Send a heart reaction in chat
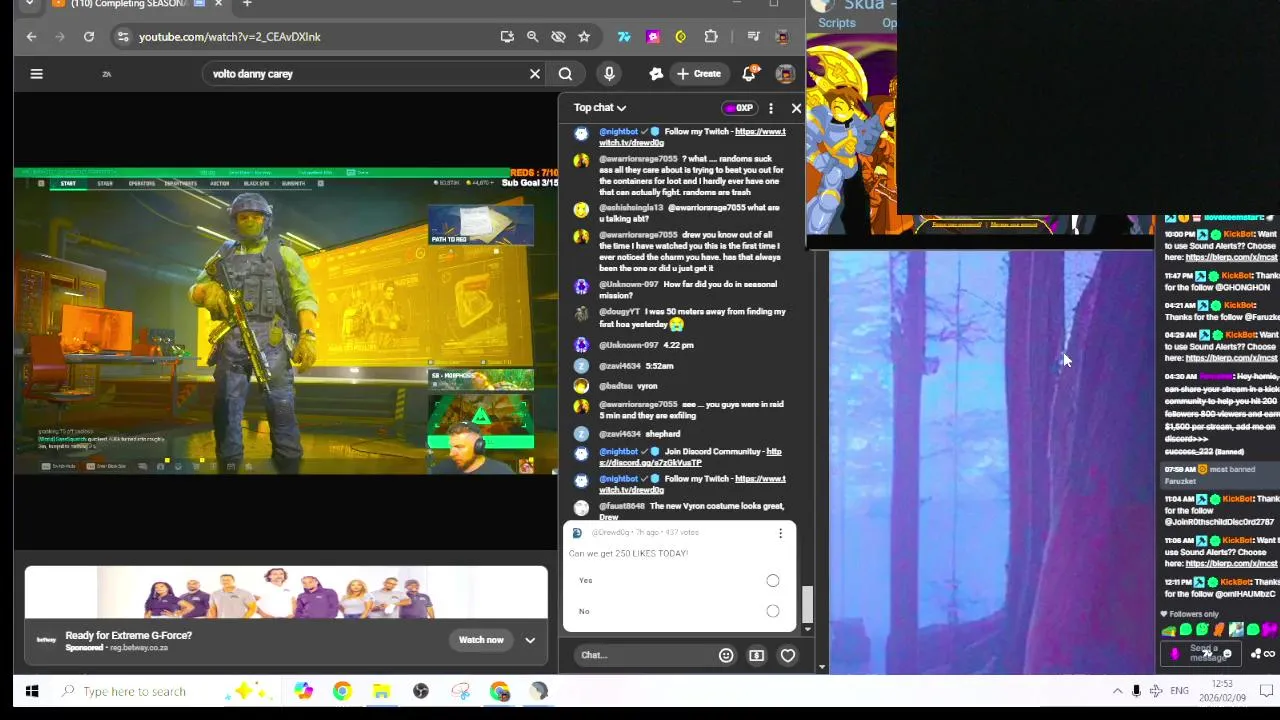Screen dimensions: 1280x720 tap(788, 655)
